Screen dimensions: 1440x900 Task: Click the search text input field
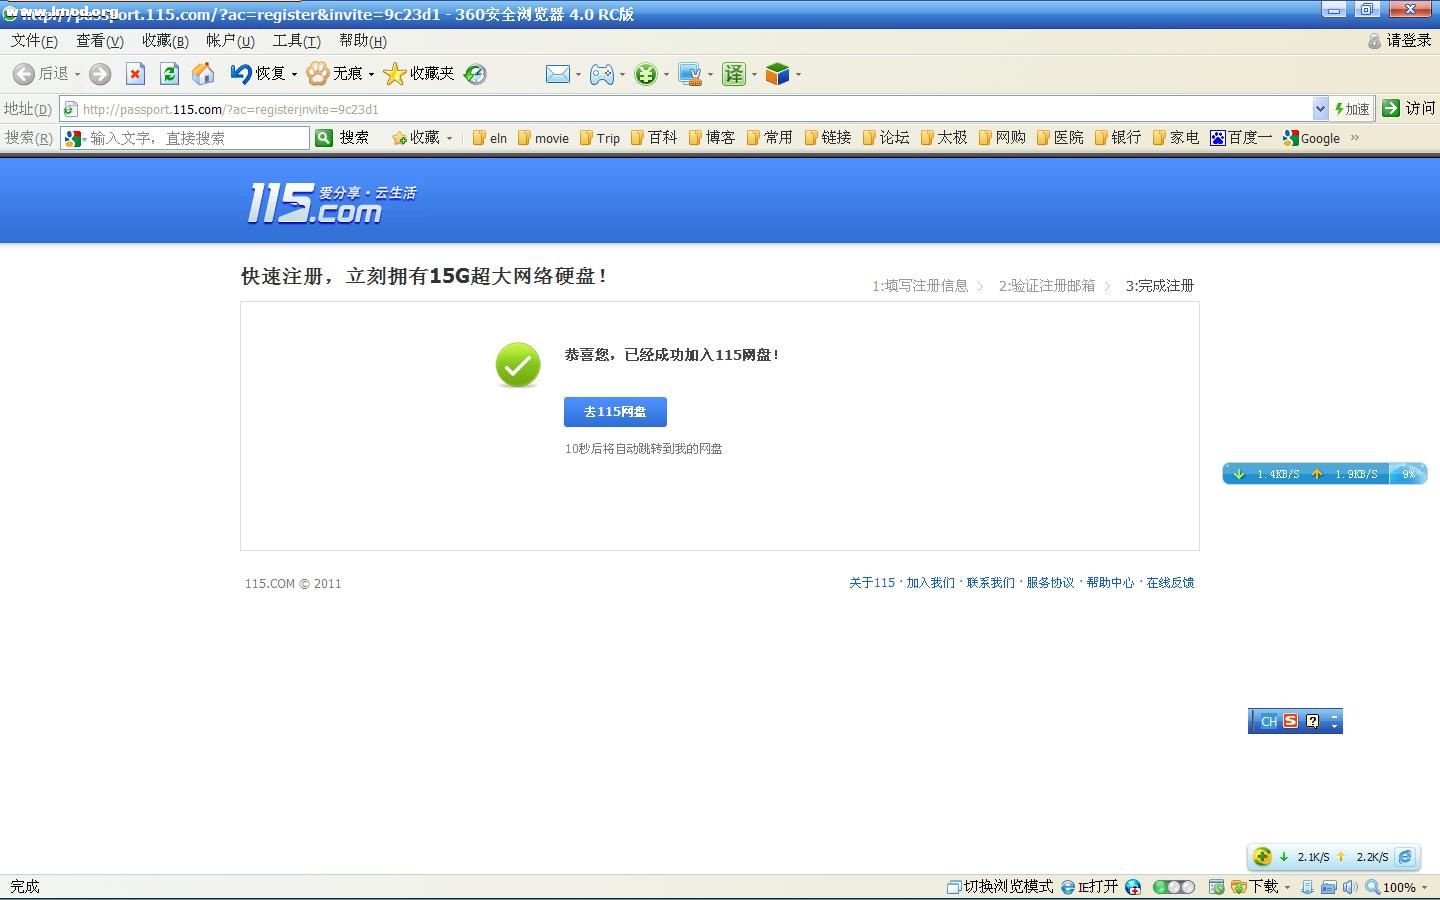196,138
